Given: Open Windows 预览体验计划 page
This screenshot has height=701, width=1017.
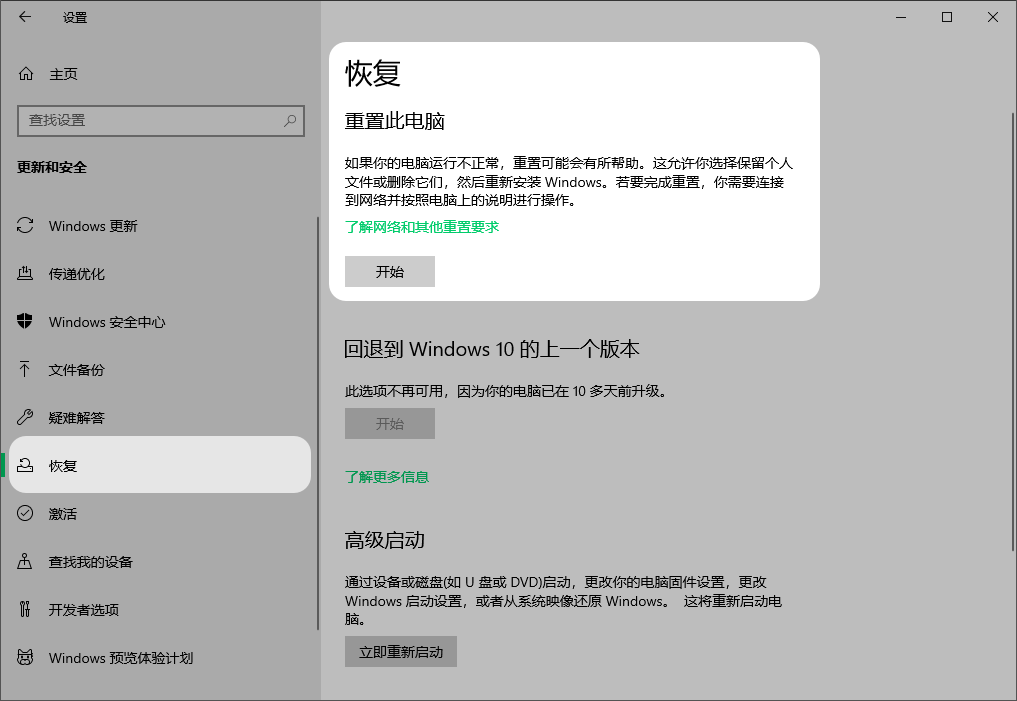Looking at the screenshot, I should (x=161, y=658).
